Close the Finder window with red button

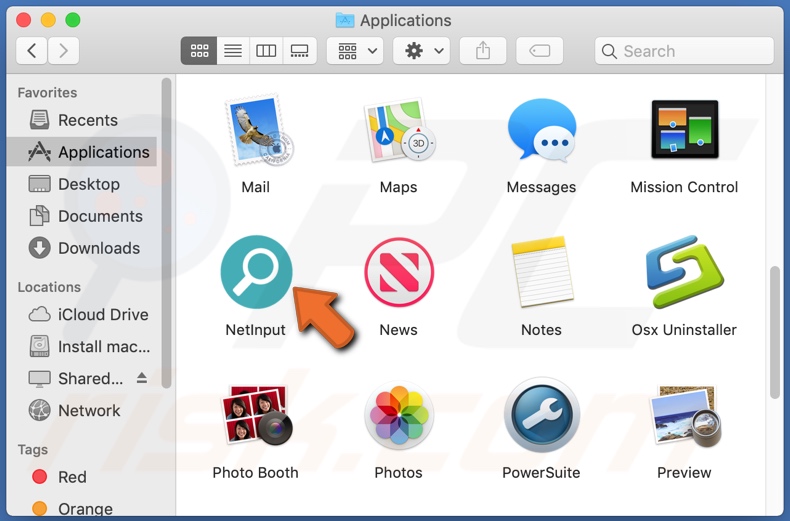click(23, 20)
